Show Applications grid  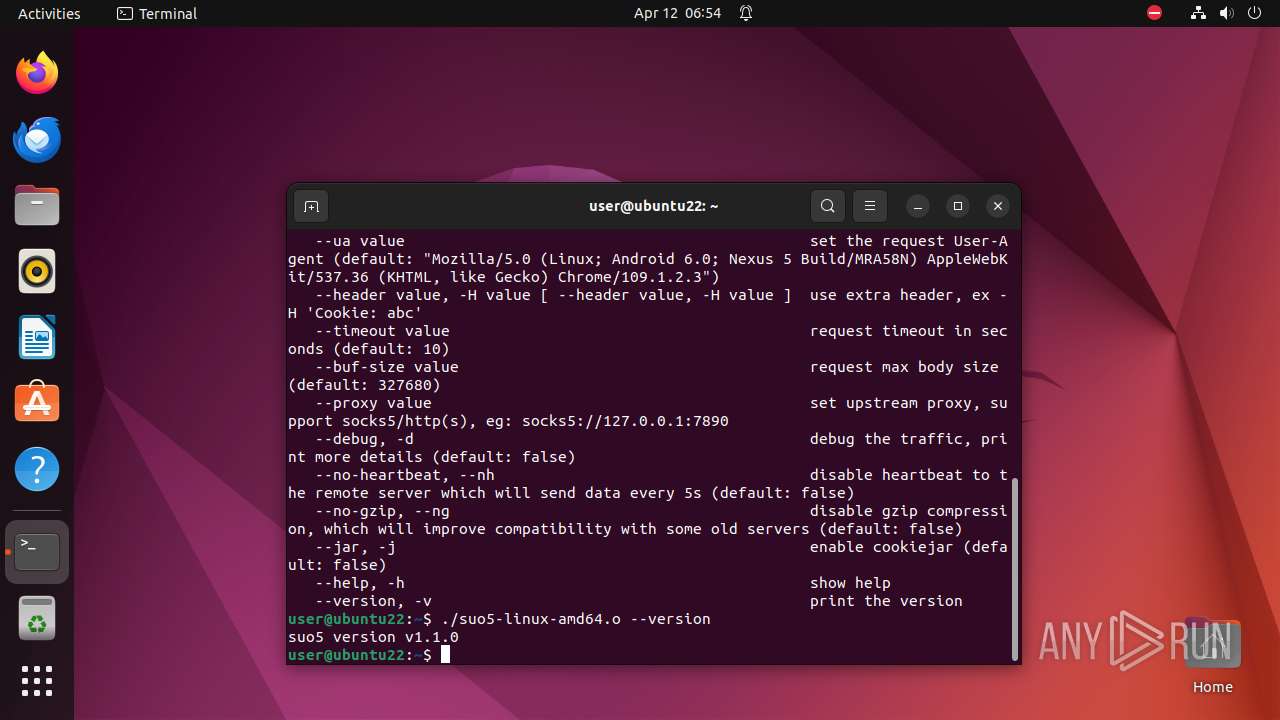coord(37,681)
